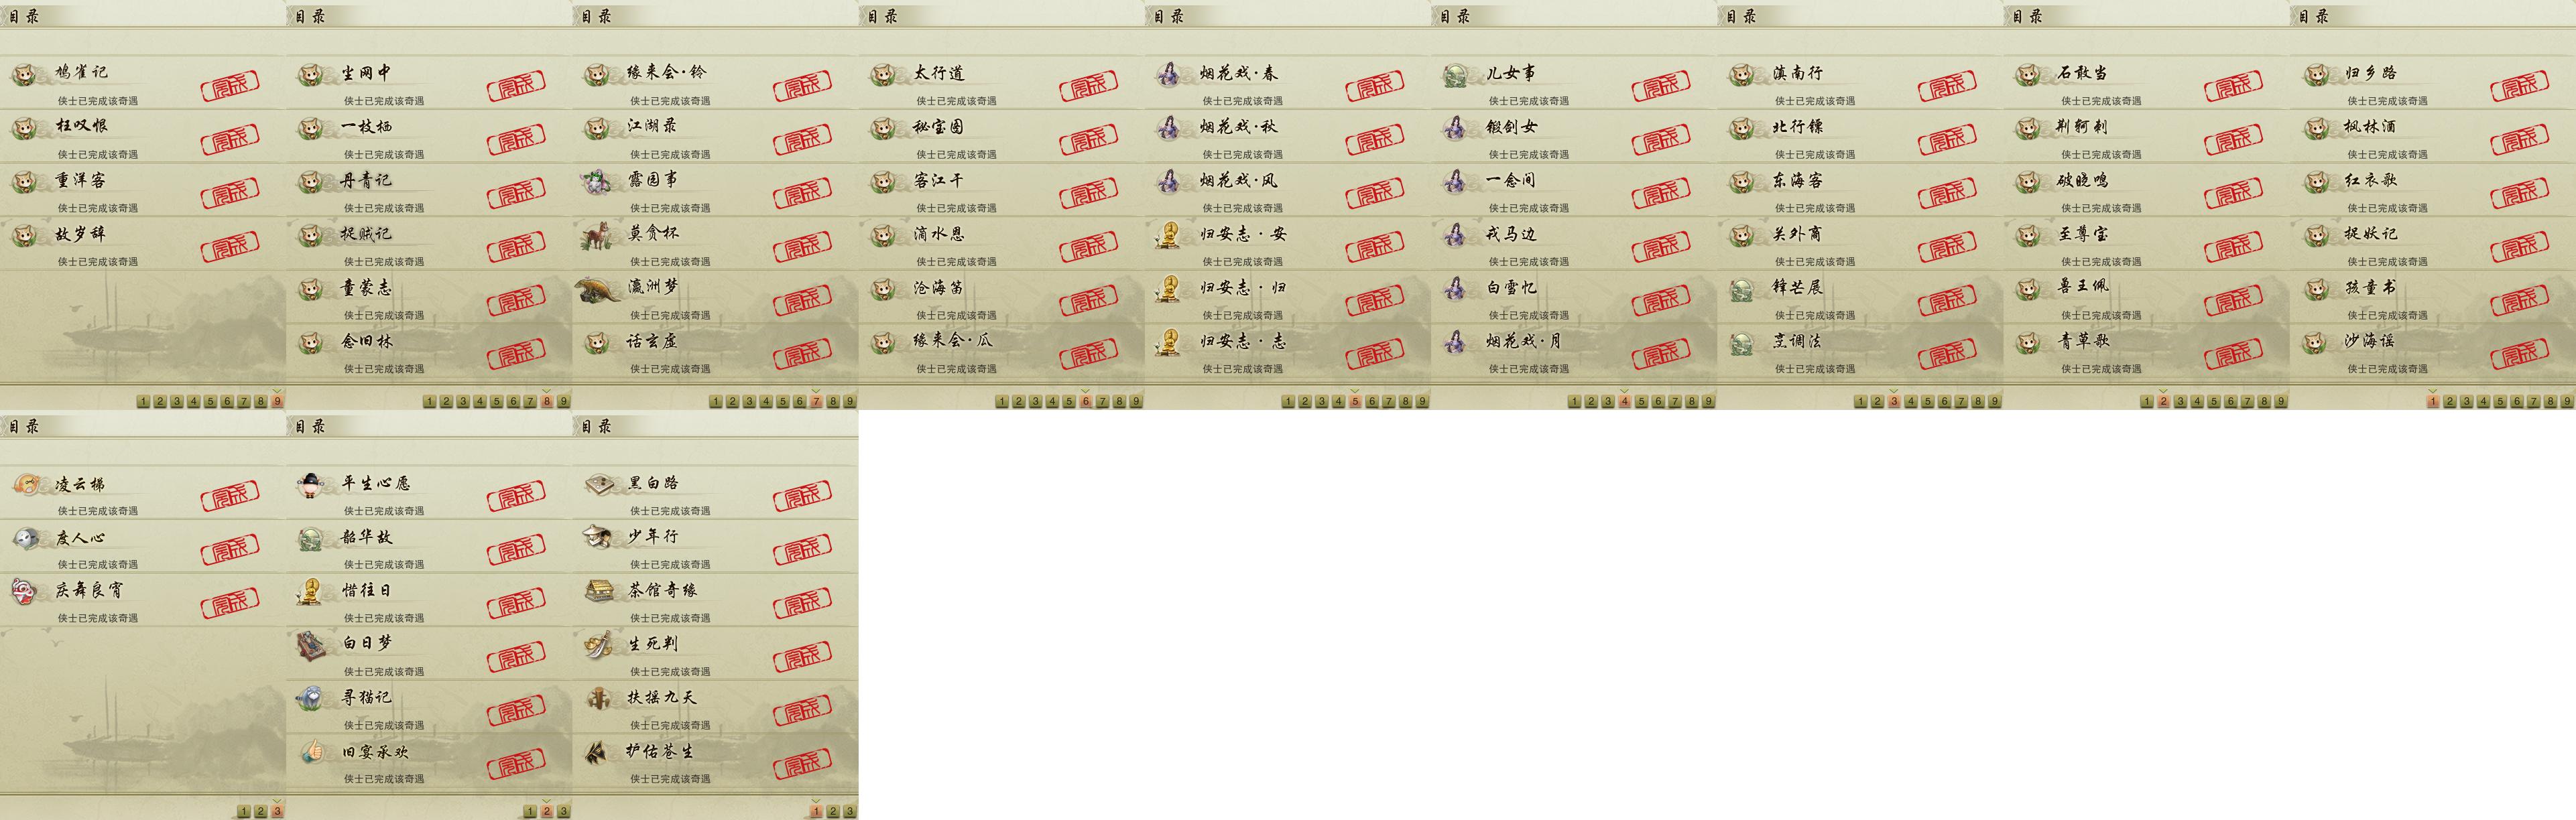2576x820 pixels.
Task: Select the 太行道 entry name
Action: click(x=939, y=73)
